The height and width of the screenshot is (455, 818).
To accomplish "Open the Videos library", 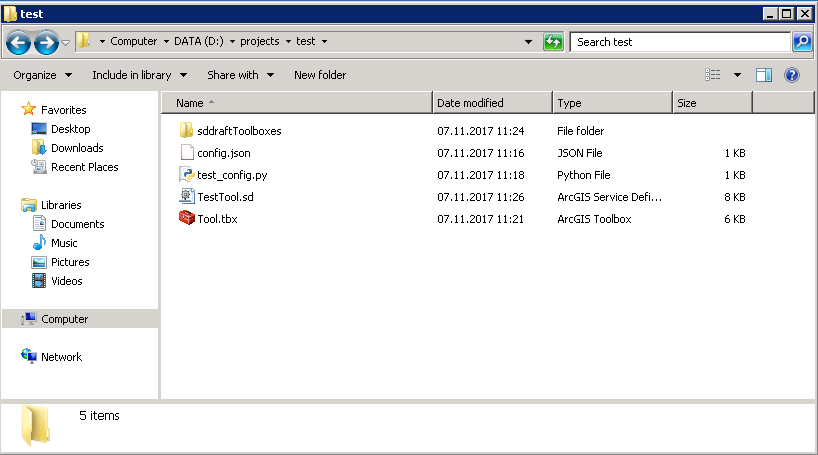I will [67, 281].
